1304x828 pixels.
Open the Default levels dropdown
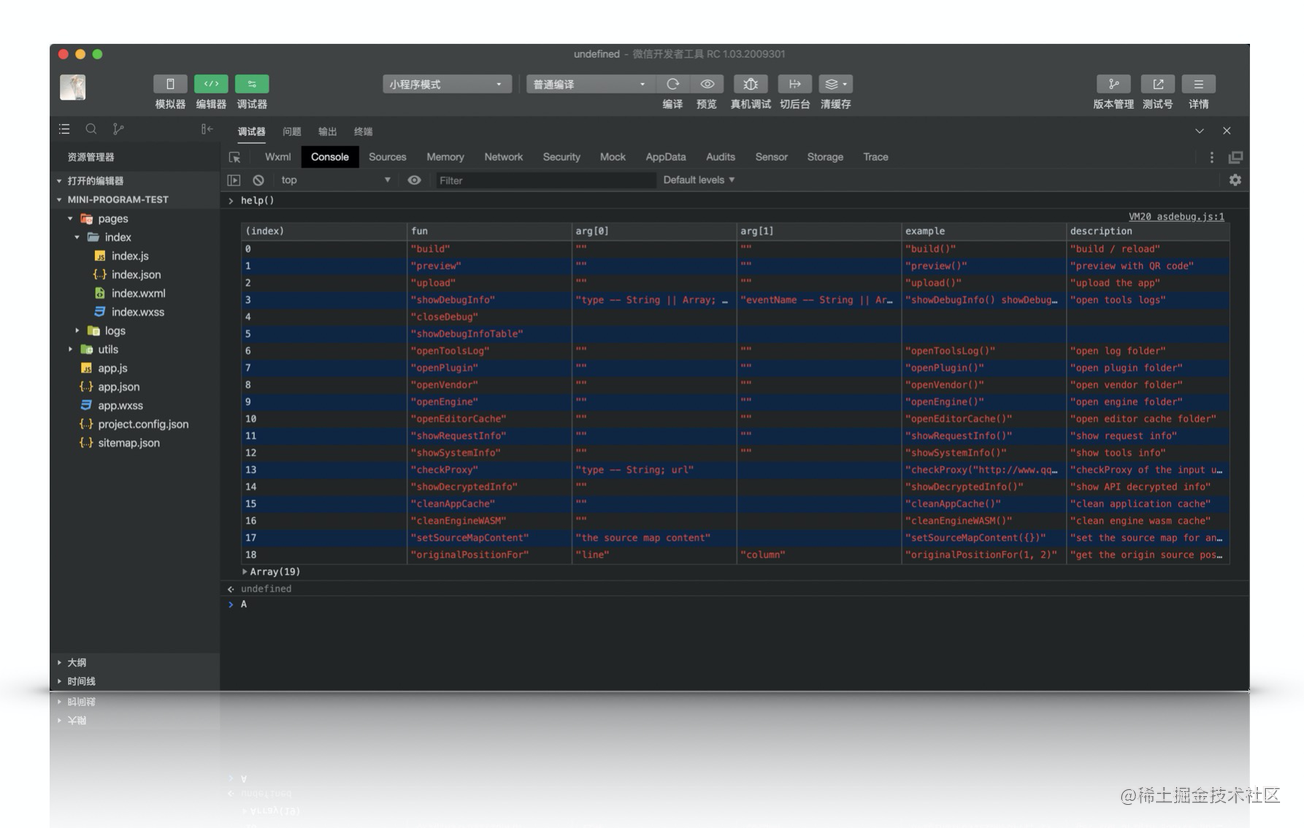[699, 180]
